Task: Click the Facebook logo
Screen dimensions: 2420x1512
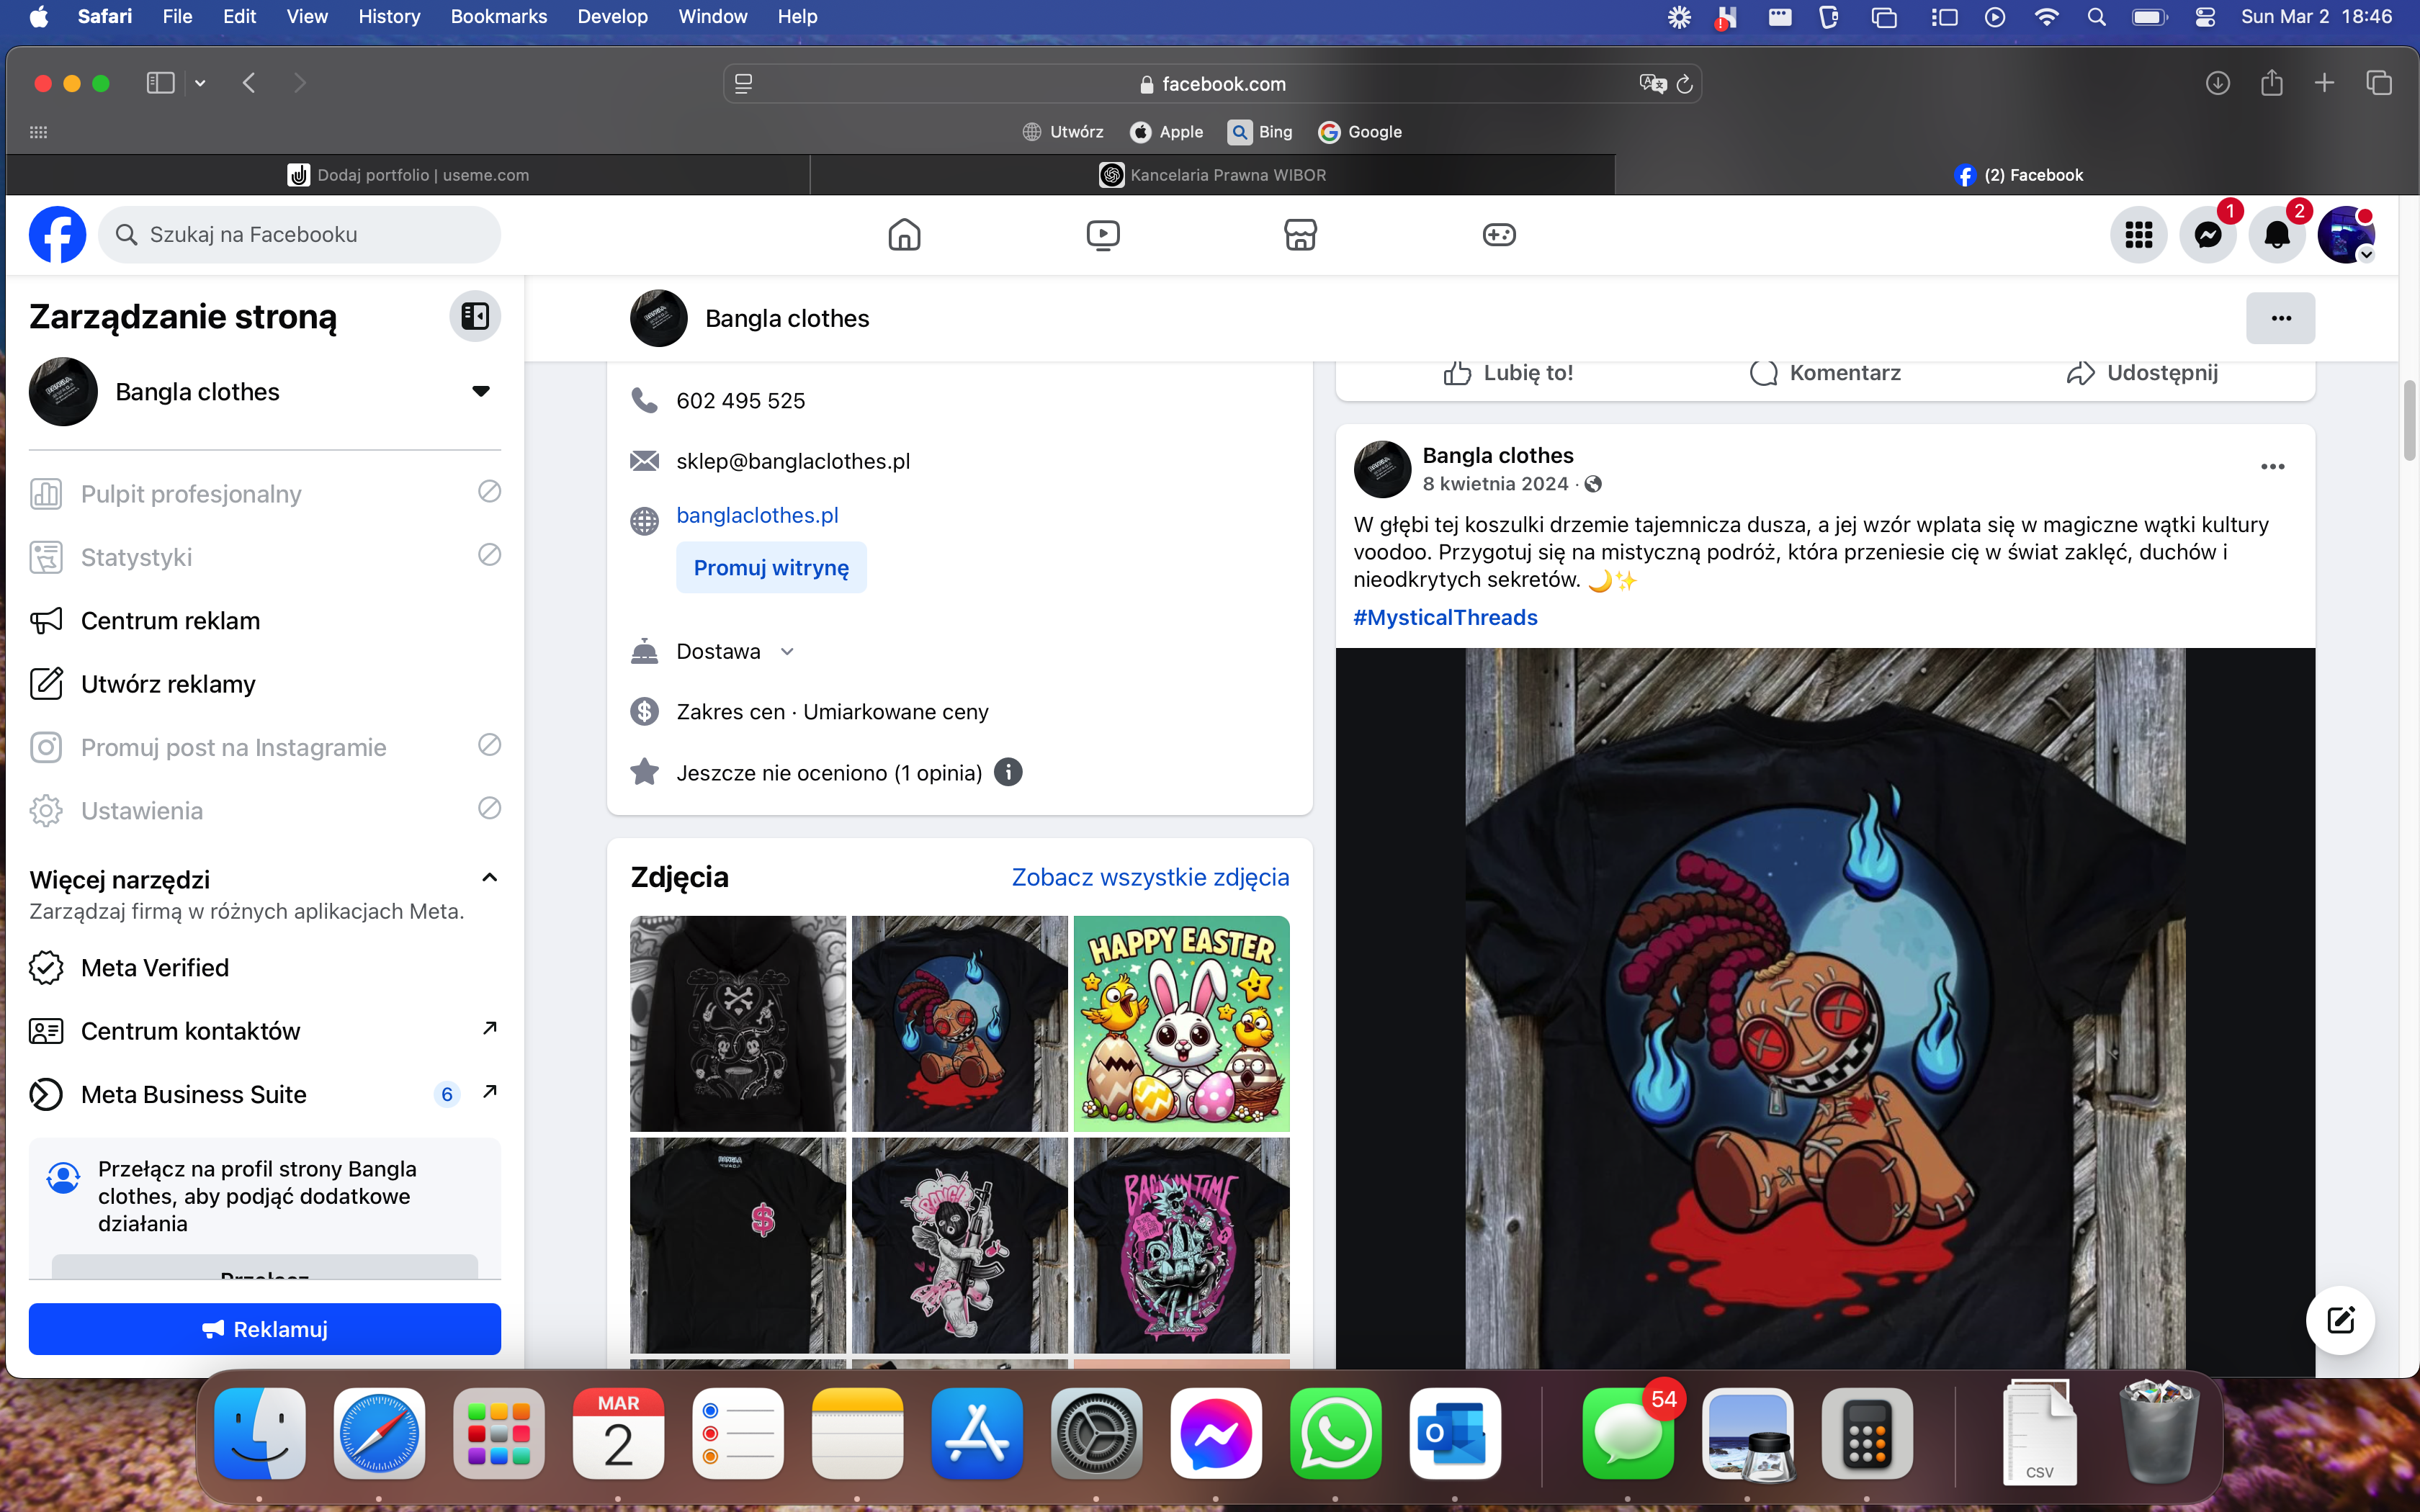Action: [x=57, y=234]
